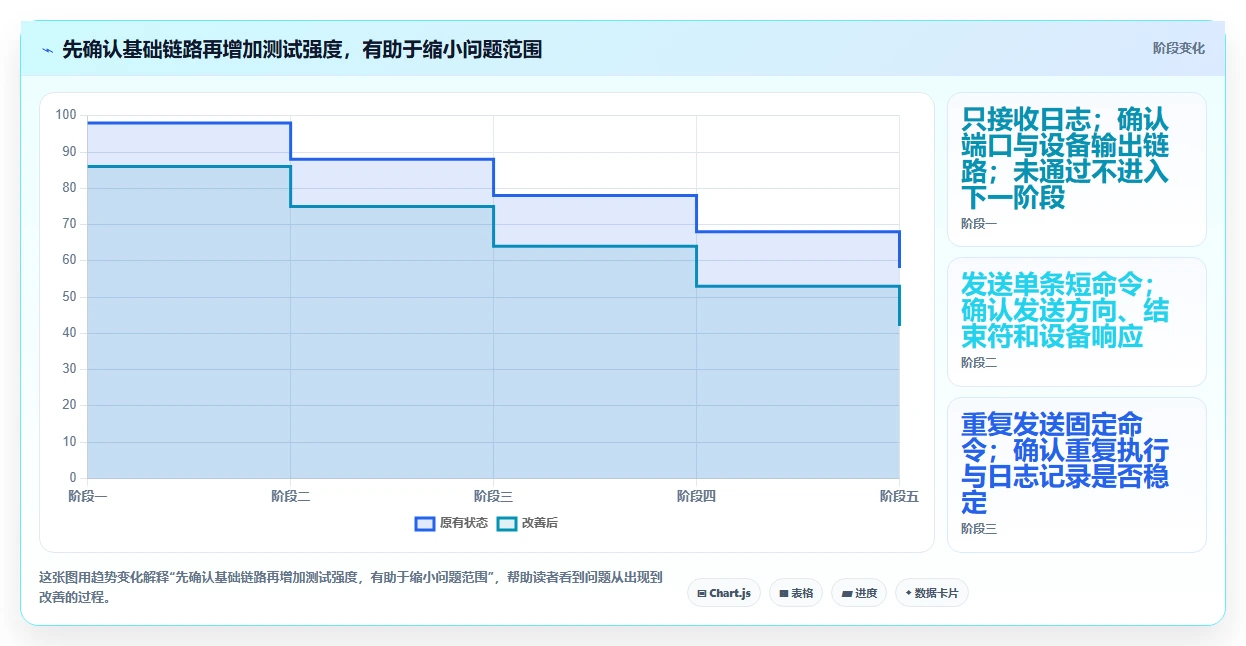Screen dimensions: 1246x646
Task: Click the icon inside the Chart.js tag
Action: [x=702, y=593]
